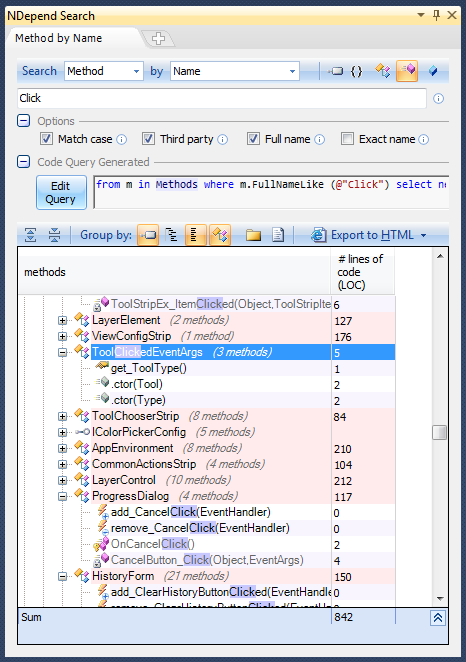Click the Internet Explorer export icon

pos(319,235)
